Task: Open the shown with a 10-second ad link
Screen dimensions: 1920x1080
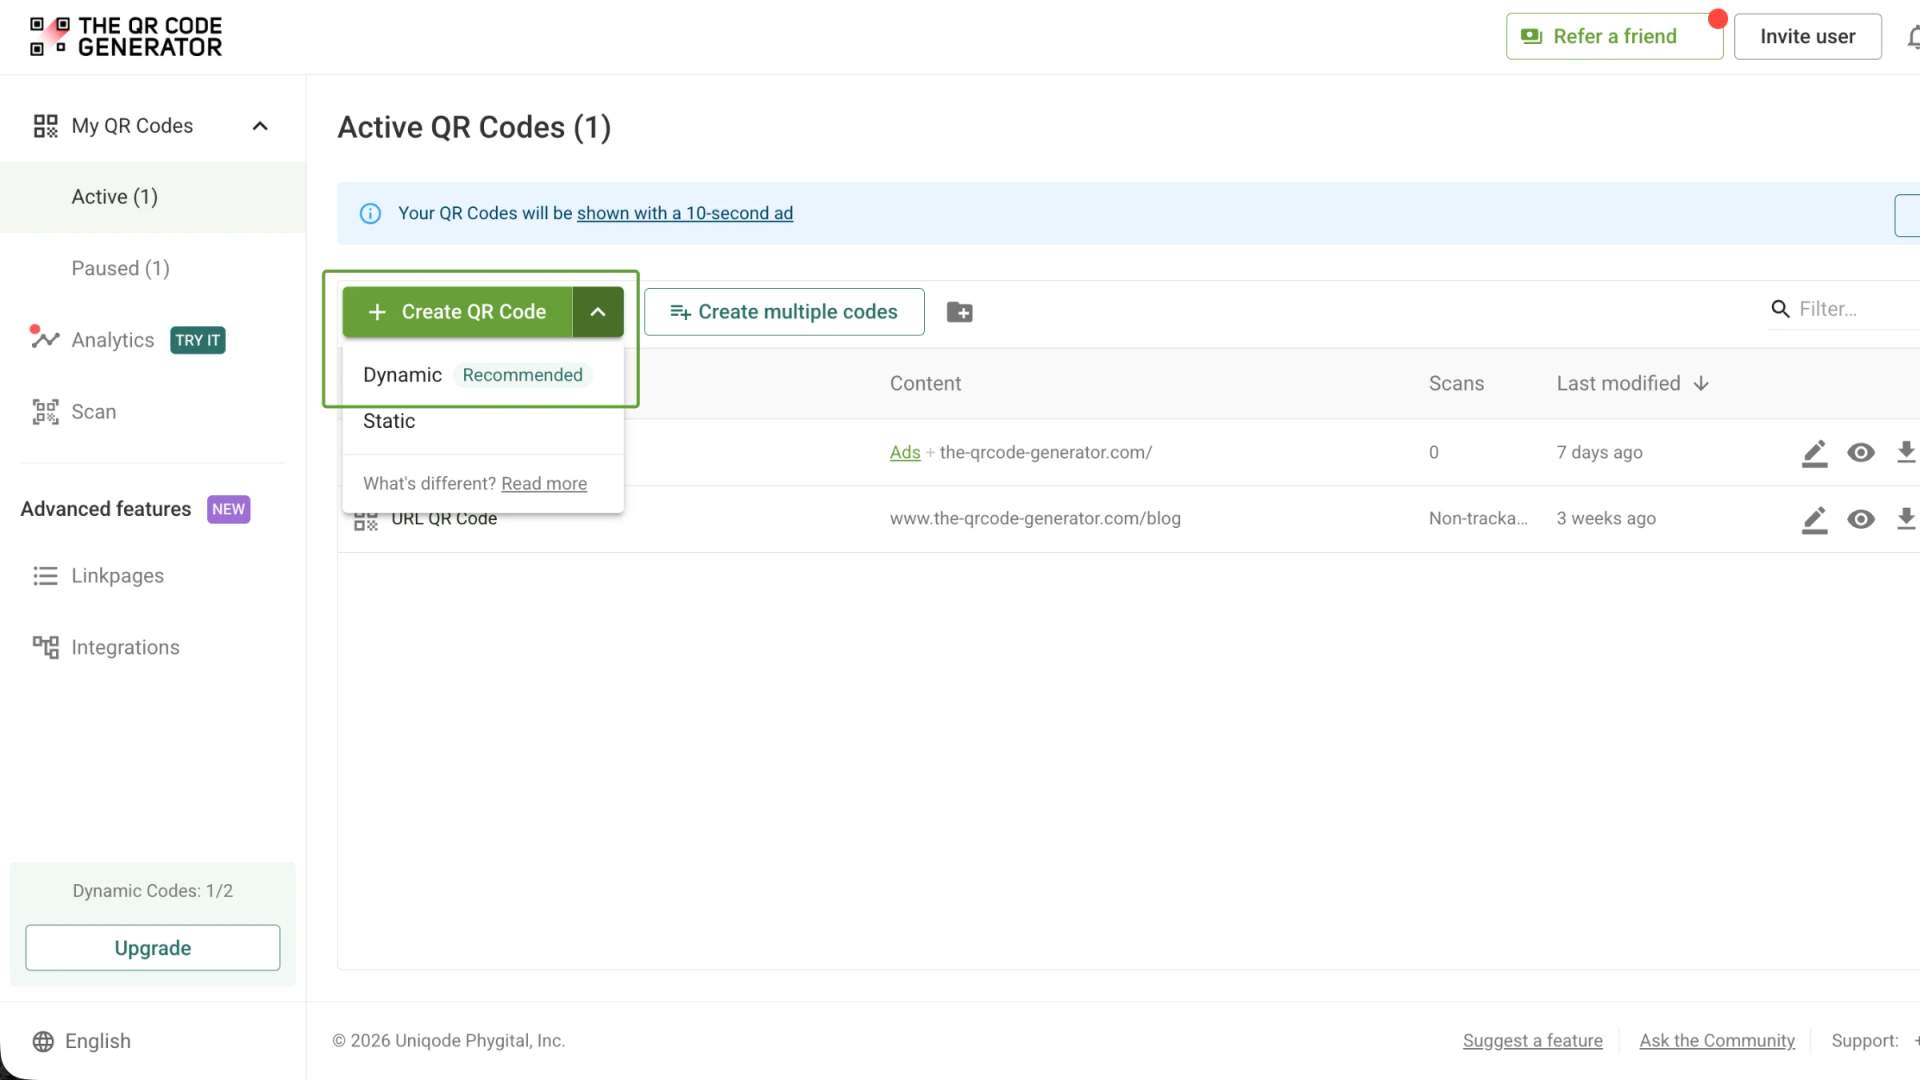Action: 685,213
